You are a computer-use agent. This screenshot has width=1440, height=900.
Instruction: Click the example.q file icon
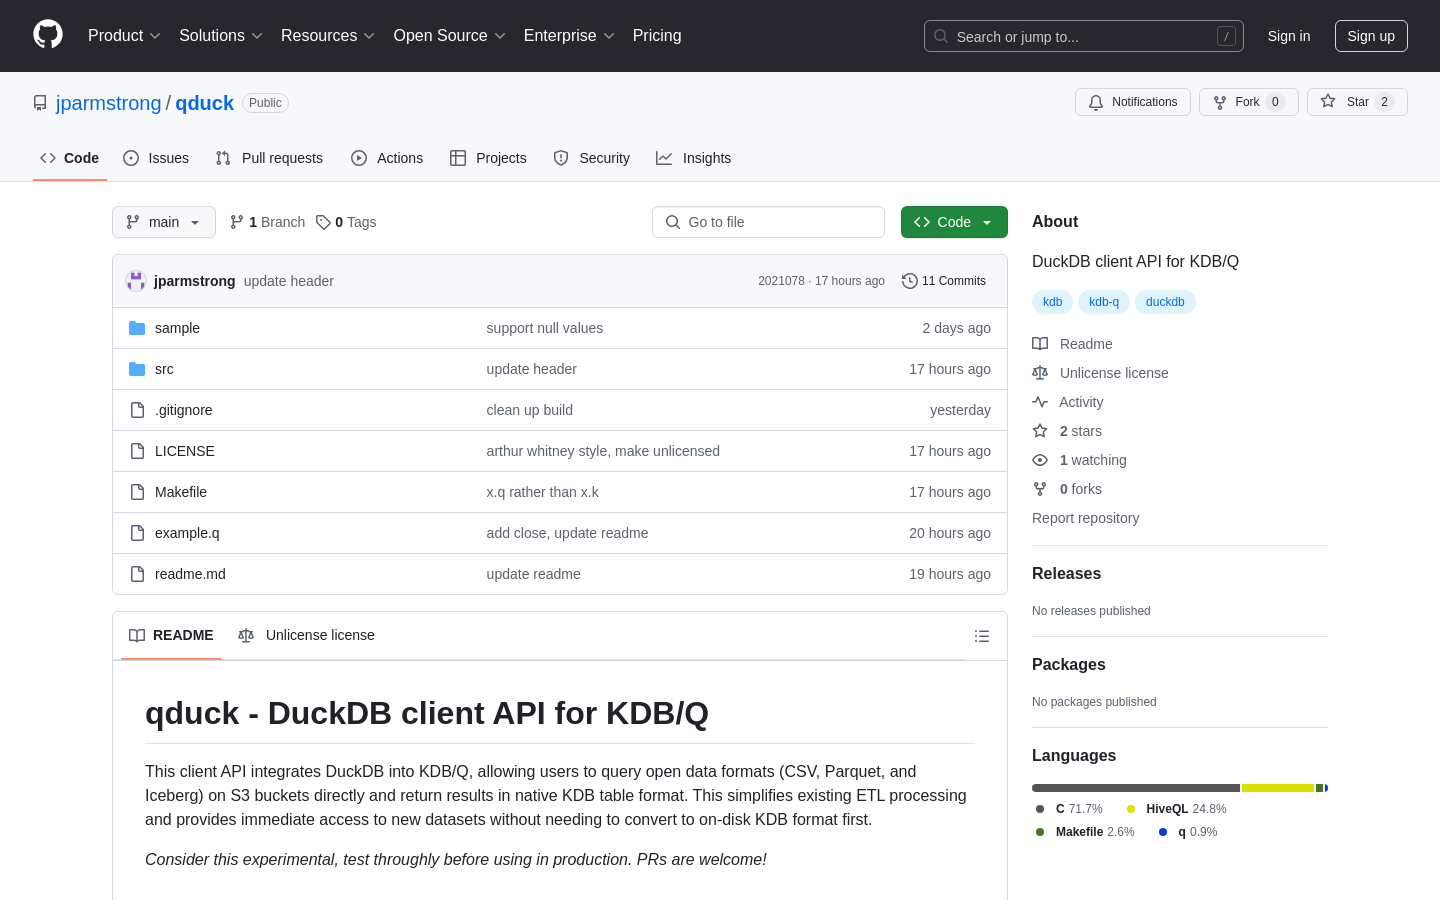tap(137, 533)
